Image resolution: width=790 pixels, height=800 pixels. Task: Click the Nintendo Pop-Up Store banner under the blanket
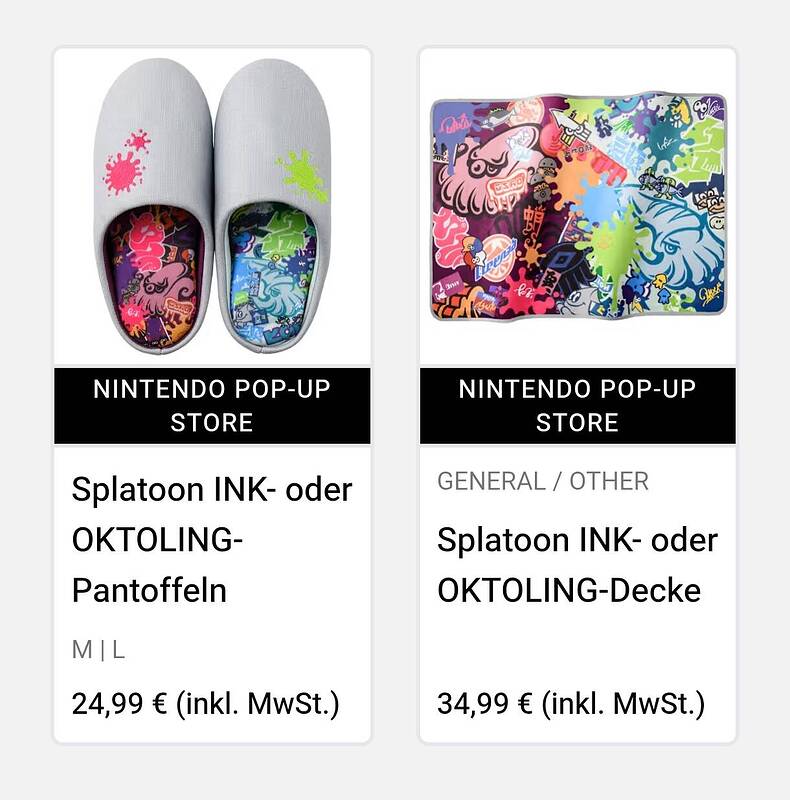577,405
